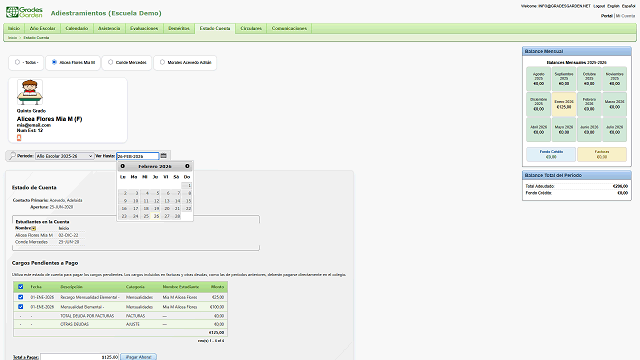Image resolution: width=640 pixels, height=360 pixels.
Task: Click the OTRAS DEUDAS row text
Action: pos(74,324)
